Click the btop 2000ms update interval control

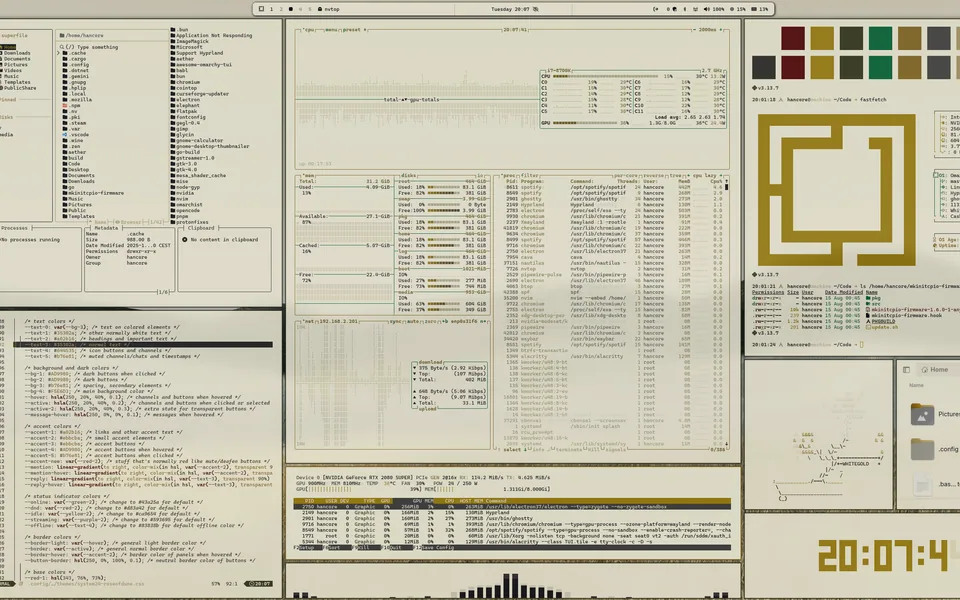[x=707, y=29]
